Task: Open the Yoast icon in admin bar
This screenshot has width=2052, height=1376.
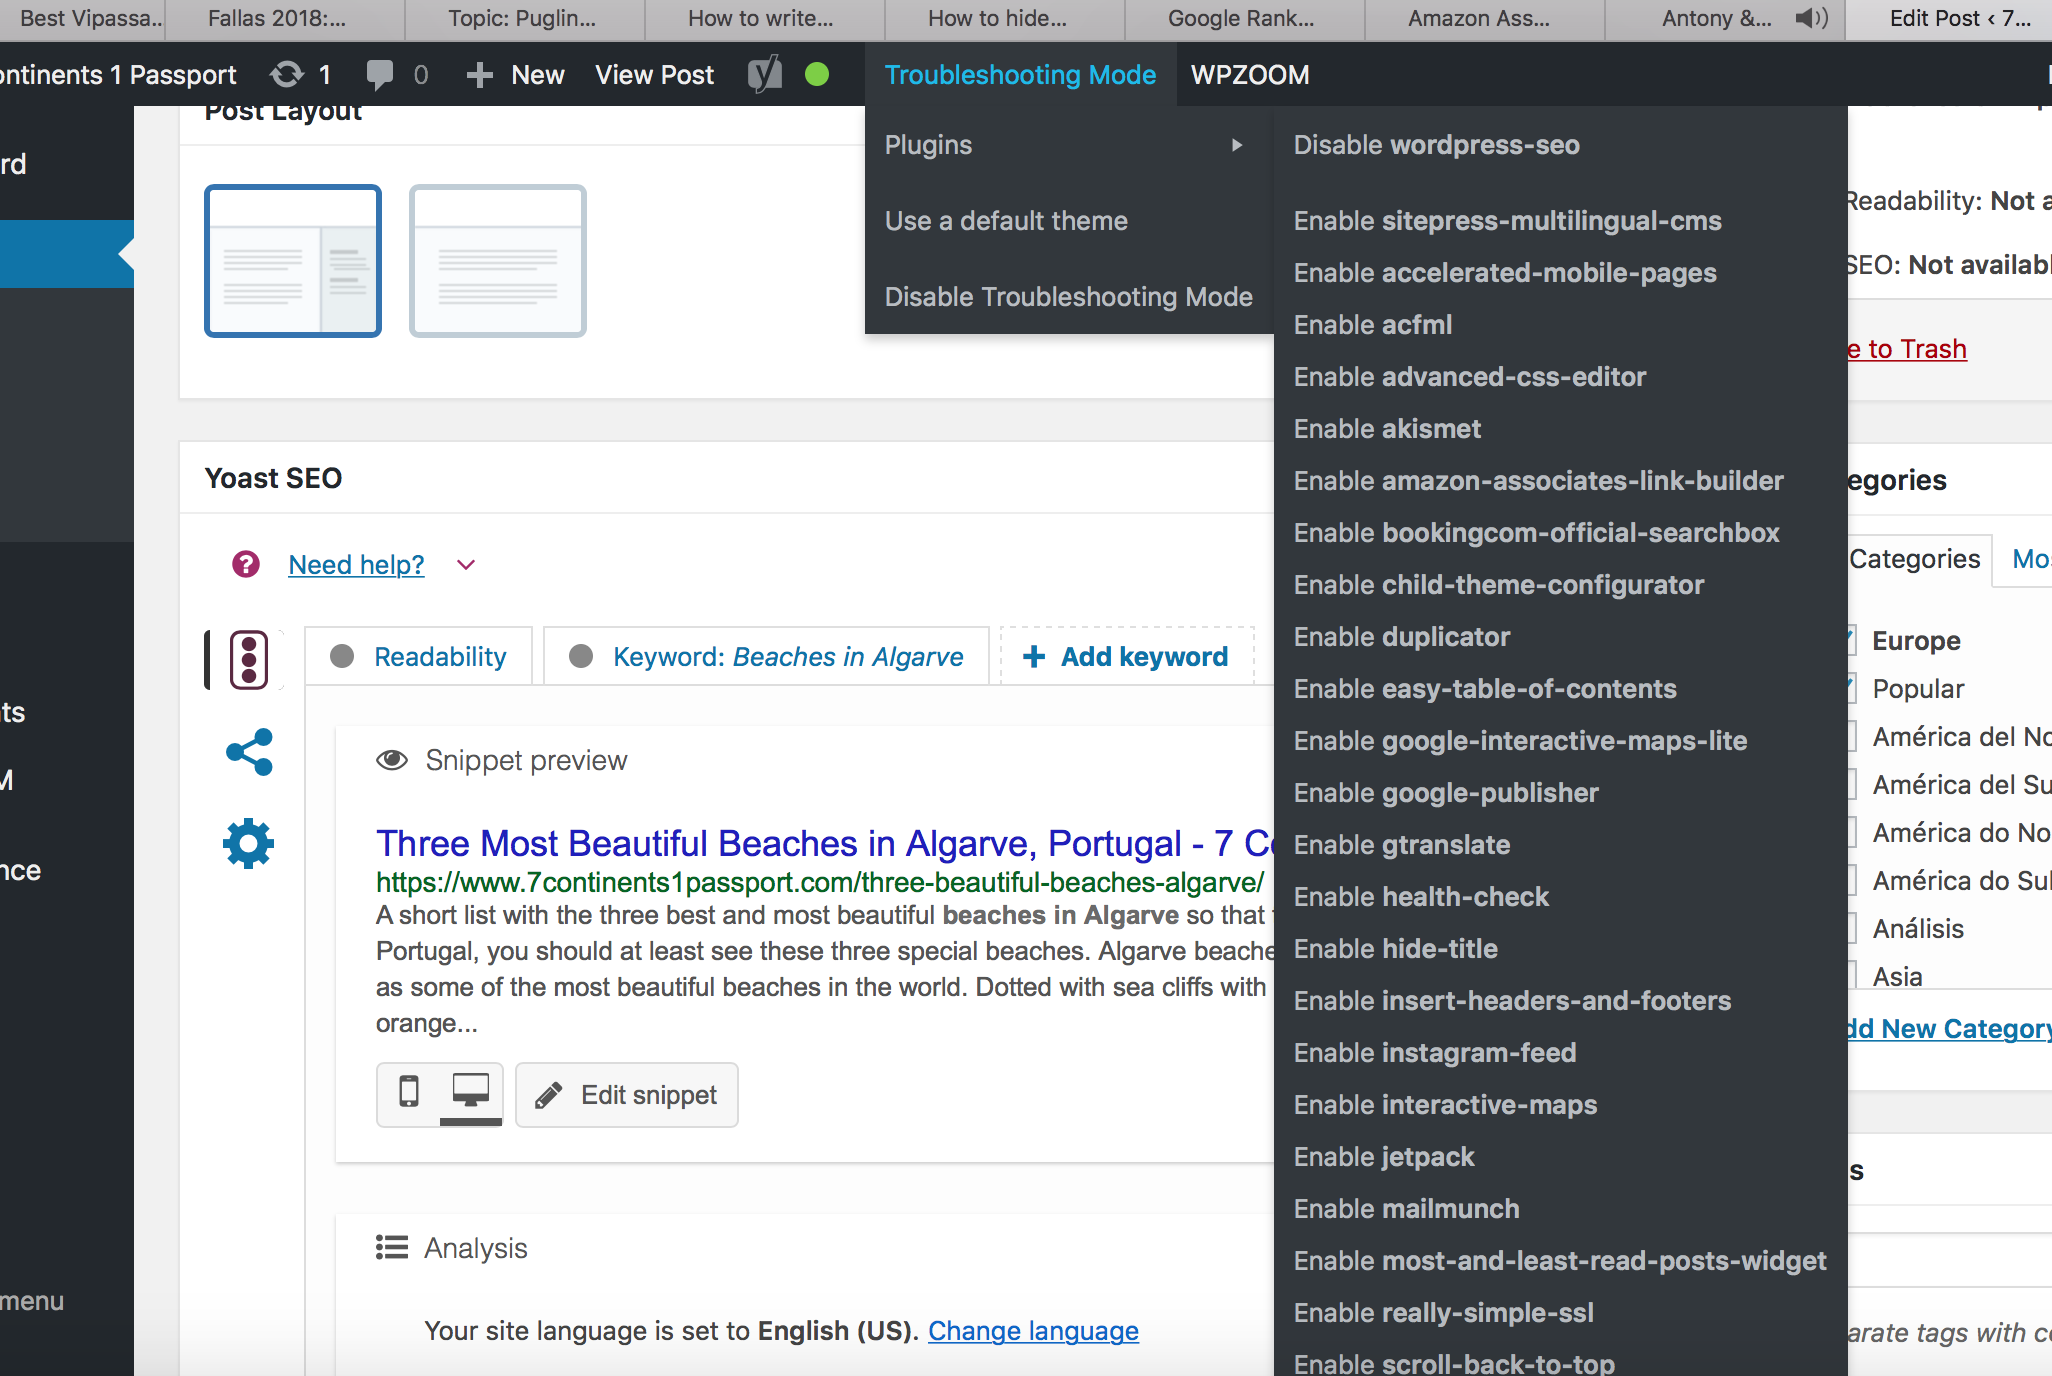Action: tap(765, 74)
